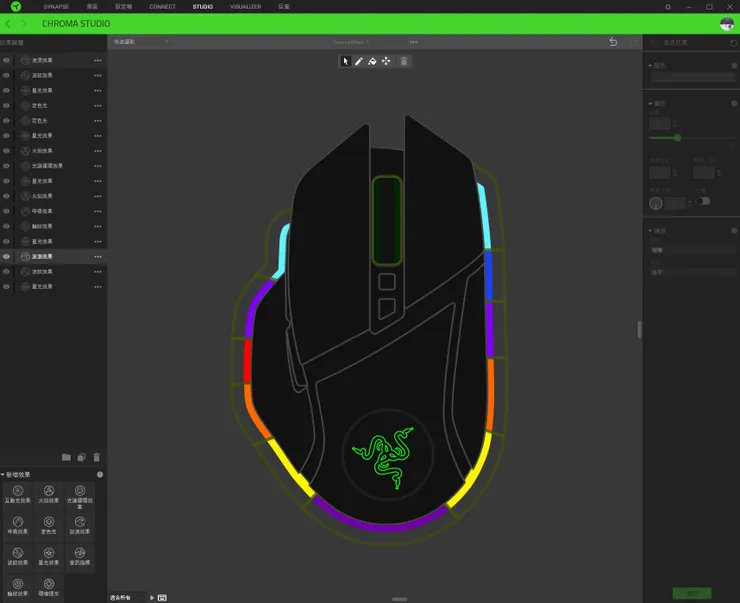Click the green save button at bottom right
The height and width of the screenshot is (603, 740).
pos(692,593)
